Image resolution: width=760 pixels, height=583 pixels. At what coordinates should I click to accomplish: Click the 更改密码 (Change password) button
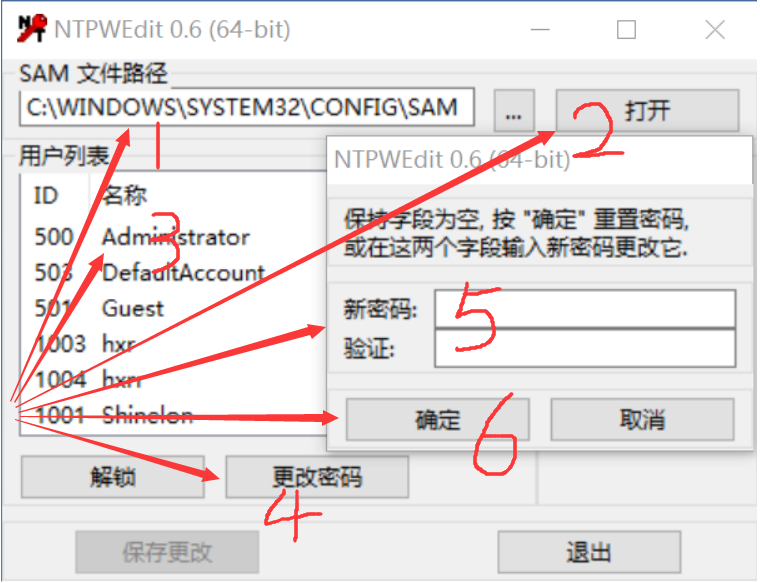[x=317, y=477]
